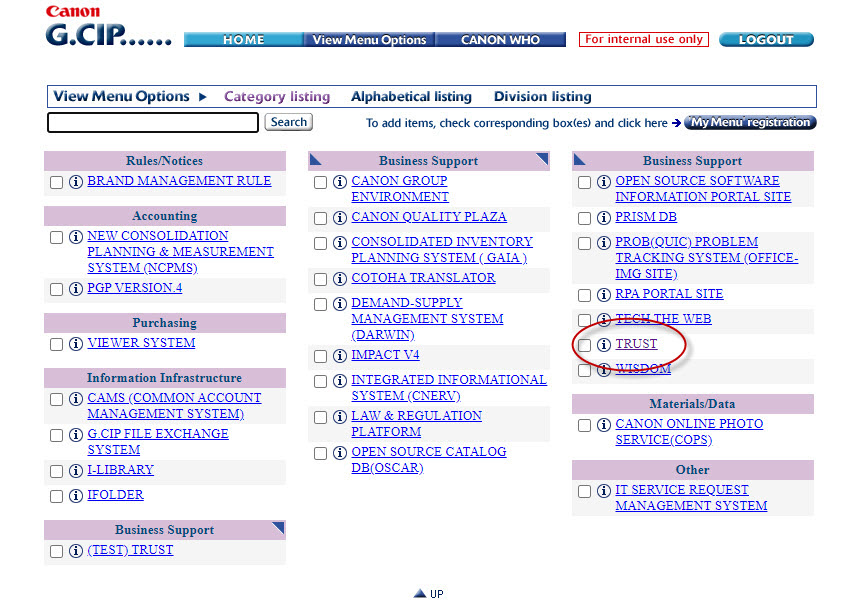The width and height of the screenshot is (865, 600).
Task: Open the IFOLDER link
Action: pos(115,495)
